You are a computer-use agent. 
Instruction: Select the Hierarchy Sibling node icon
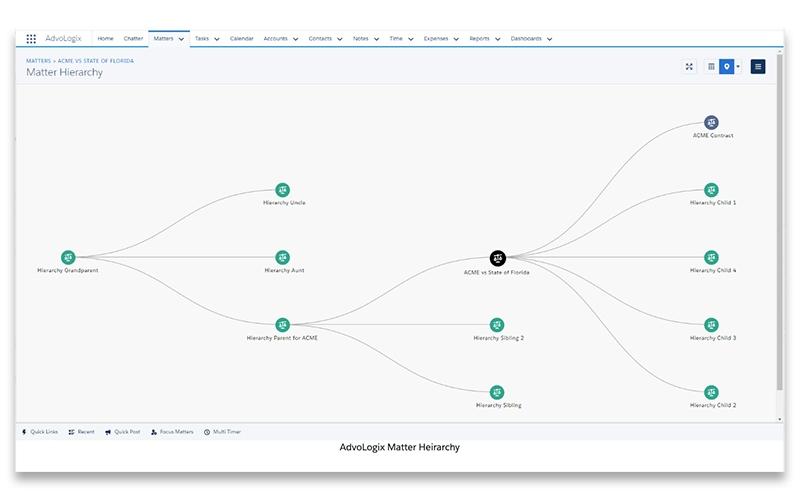tap(497, 392)
